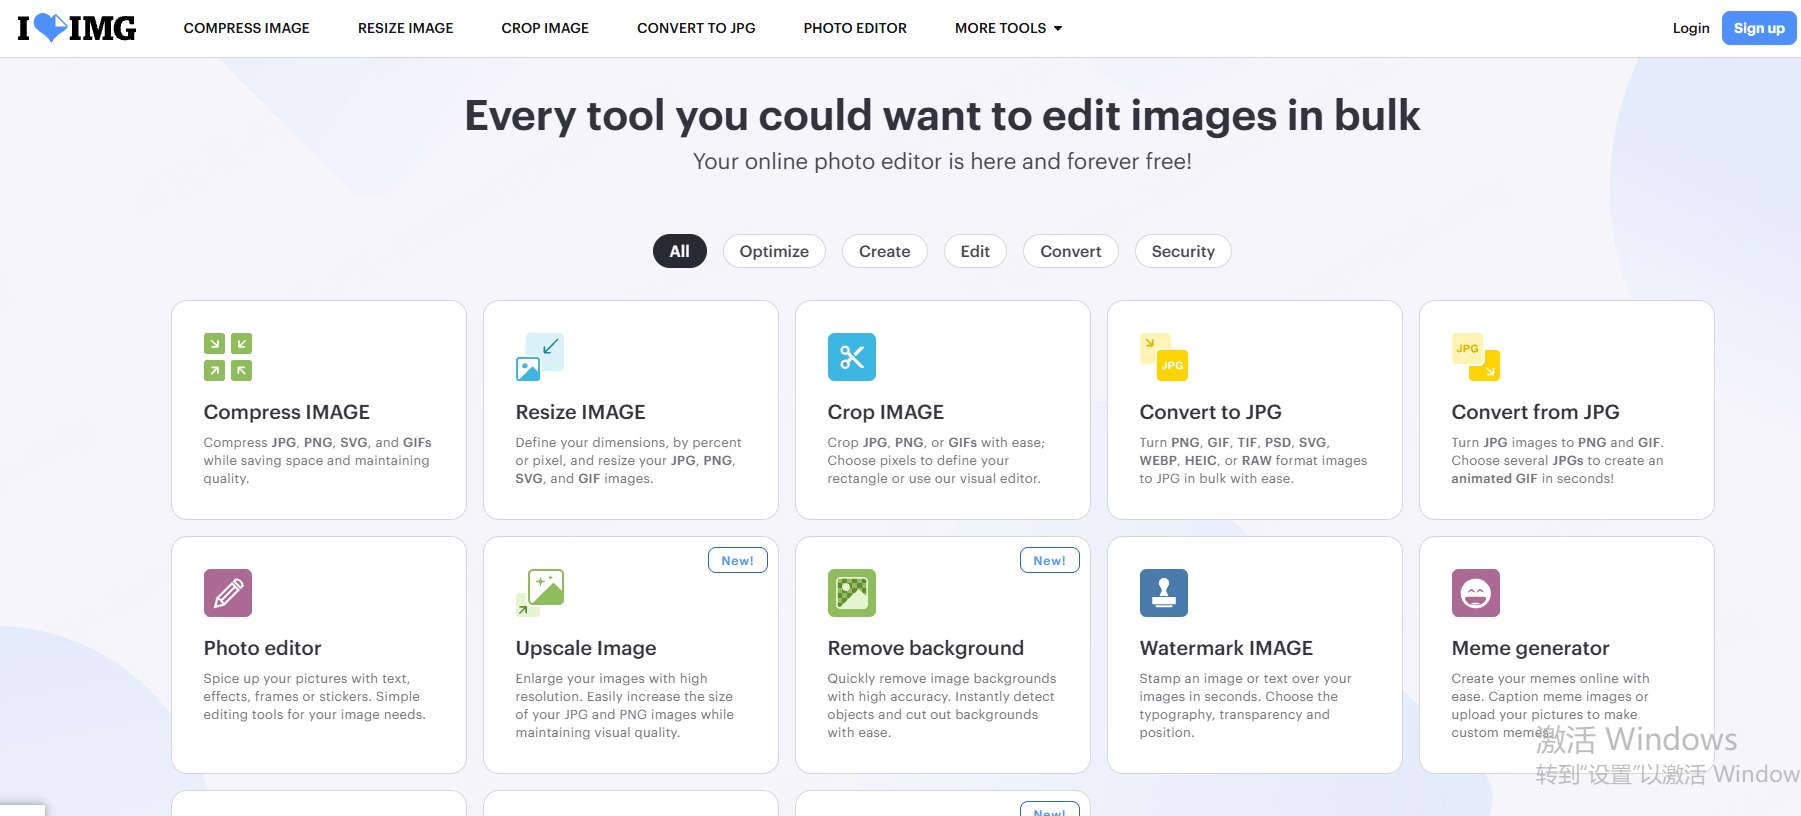Open the Convert from JPG title
This screenshot has height=816, width=1801.
[x=1536, y=412]
